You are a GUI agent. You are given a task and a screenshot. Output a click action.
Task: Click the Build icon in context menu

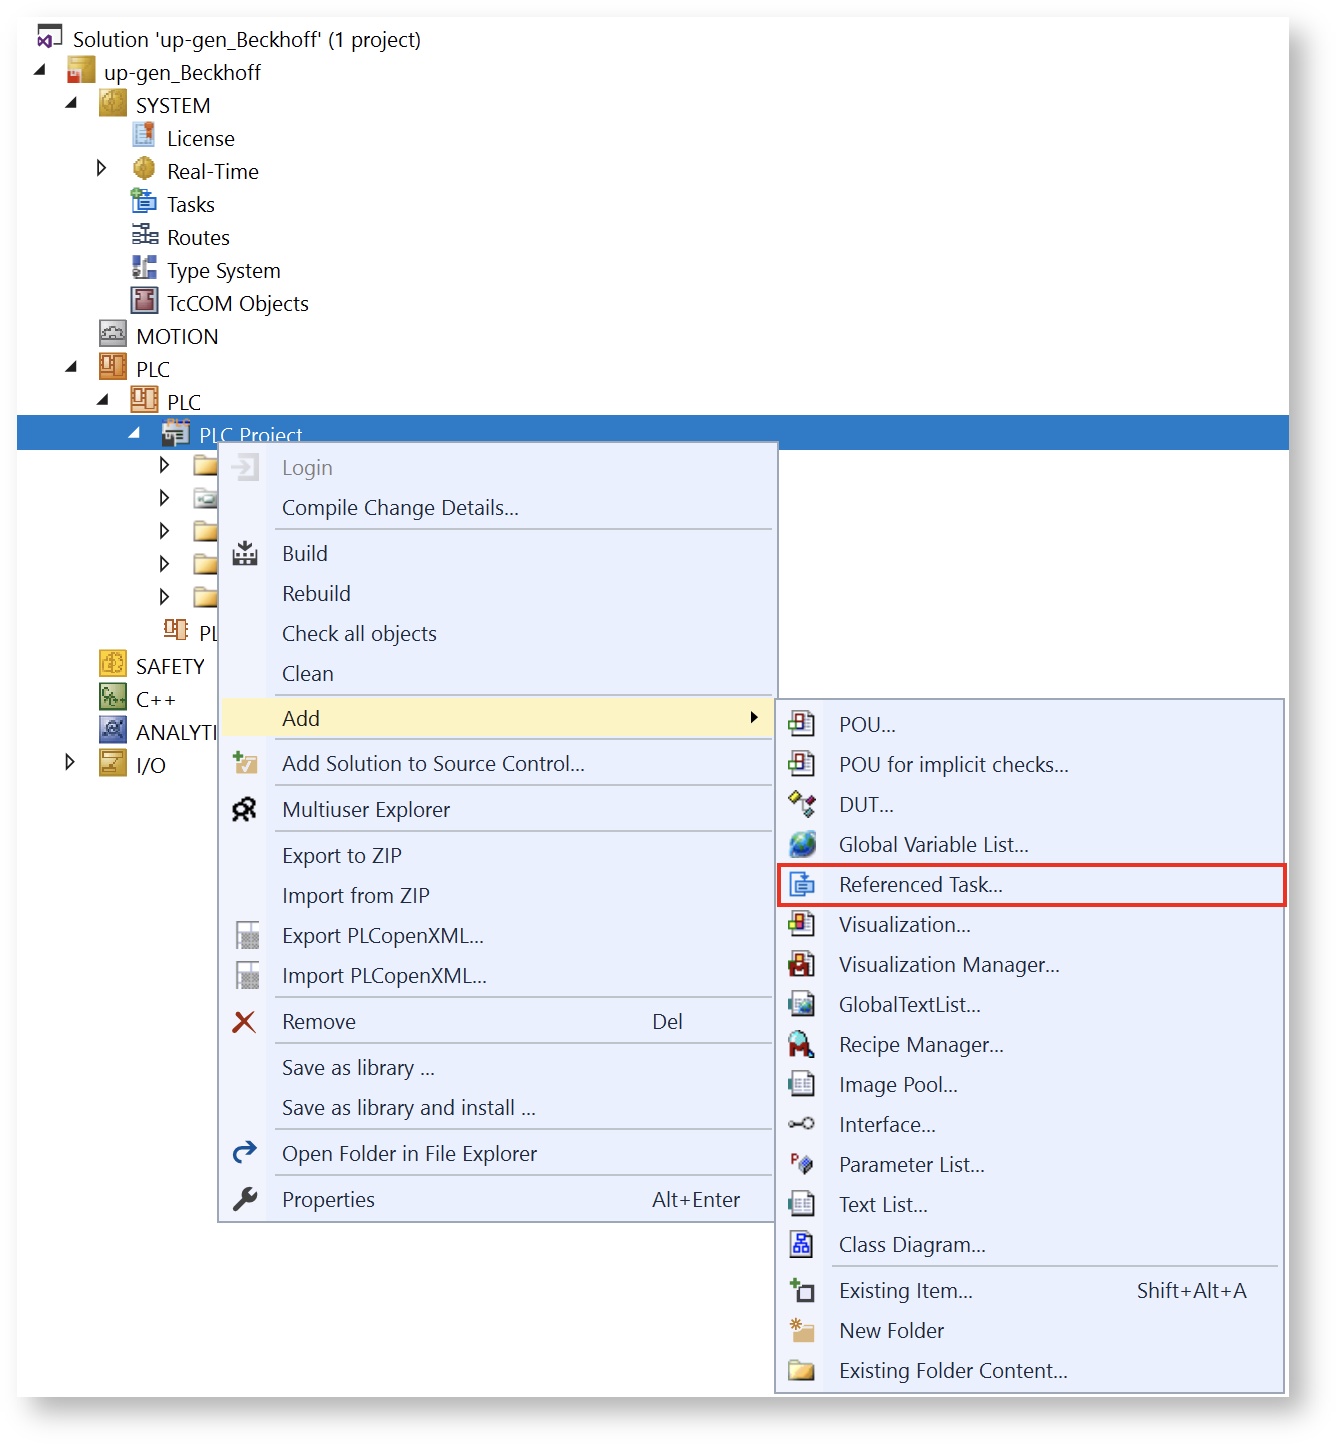pos(245,554)
